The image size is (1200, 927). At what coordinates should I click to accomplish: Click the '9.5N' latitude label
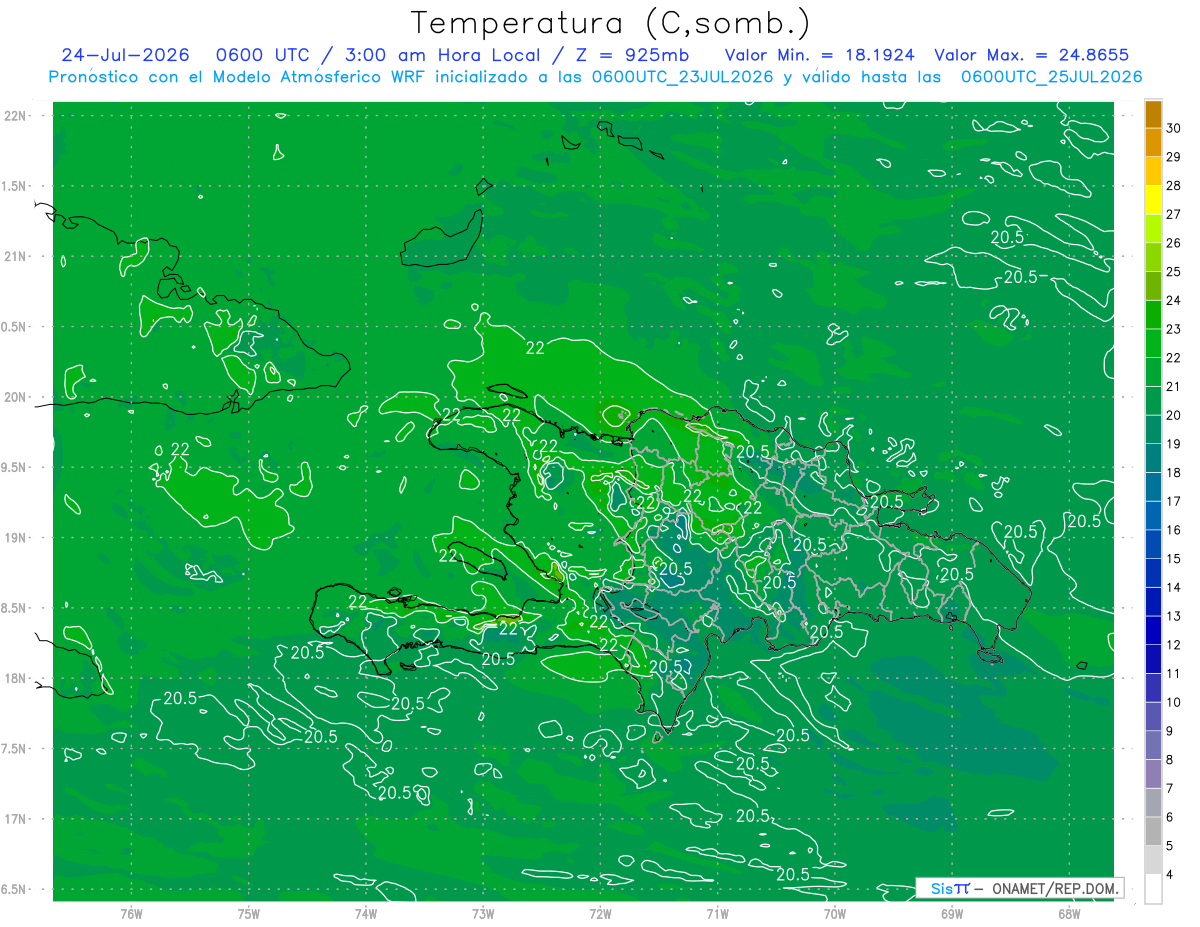pyautogui.click(x=16, y=467)
